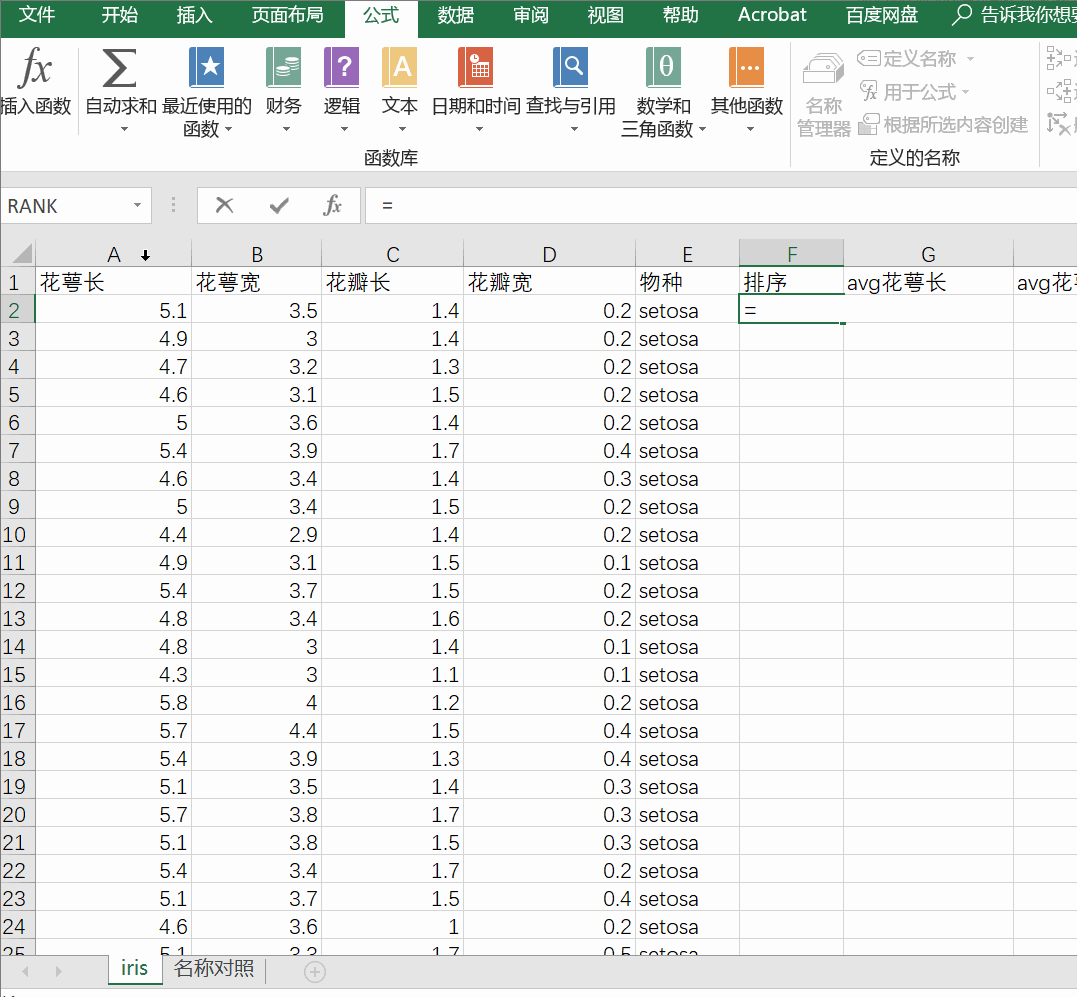Screen dimensions: 1077x997
Task: Switch to the Page Layout (页面布局) tab
Action: point(287,15)
